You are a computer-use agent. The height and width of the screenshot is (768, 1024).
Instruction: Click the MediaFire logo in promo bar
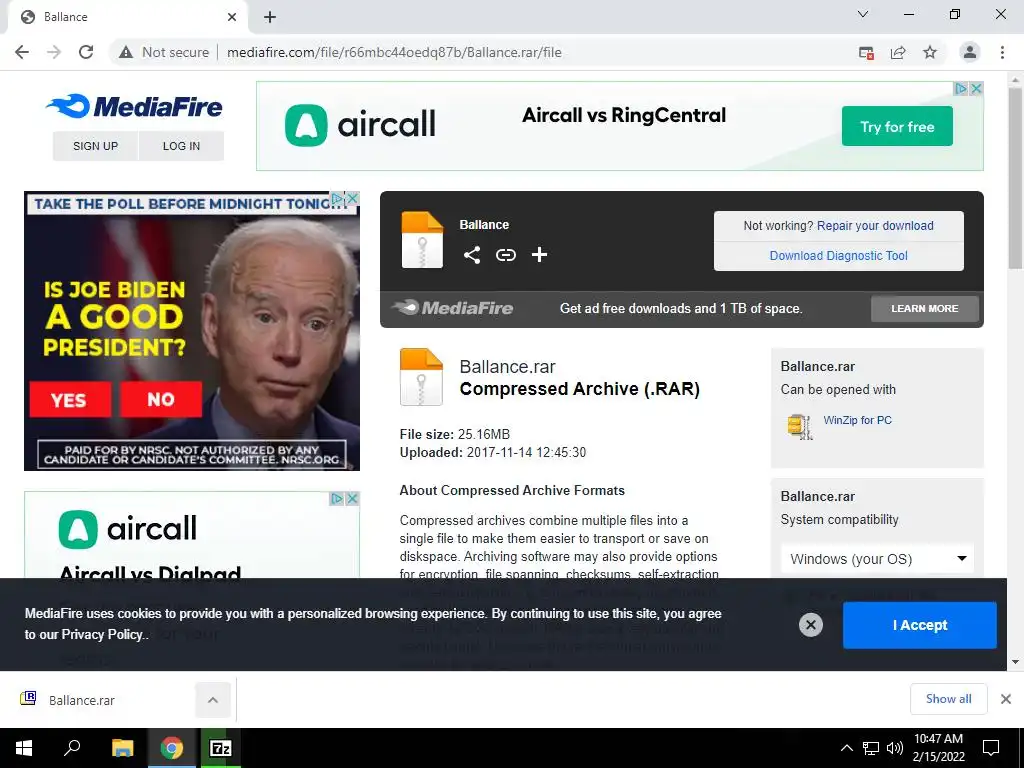[x=453, y=308]
